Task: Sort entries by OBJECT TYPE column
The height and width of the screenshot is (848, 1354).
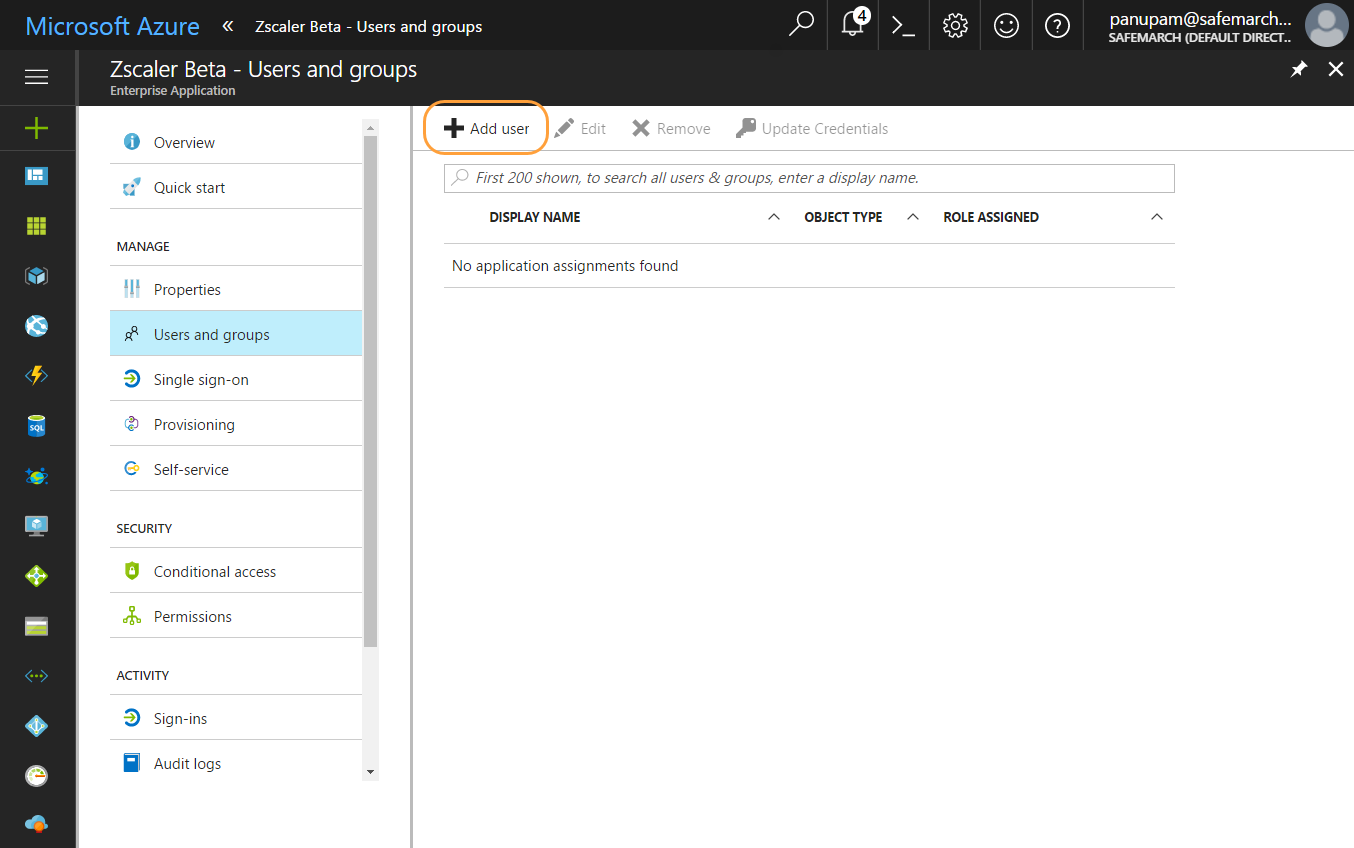Action: coord(843,217)
